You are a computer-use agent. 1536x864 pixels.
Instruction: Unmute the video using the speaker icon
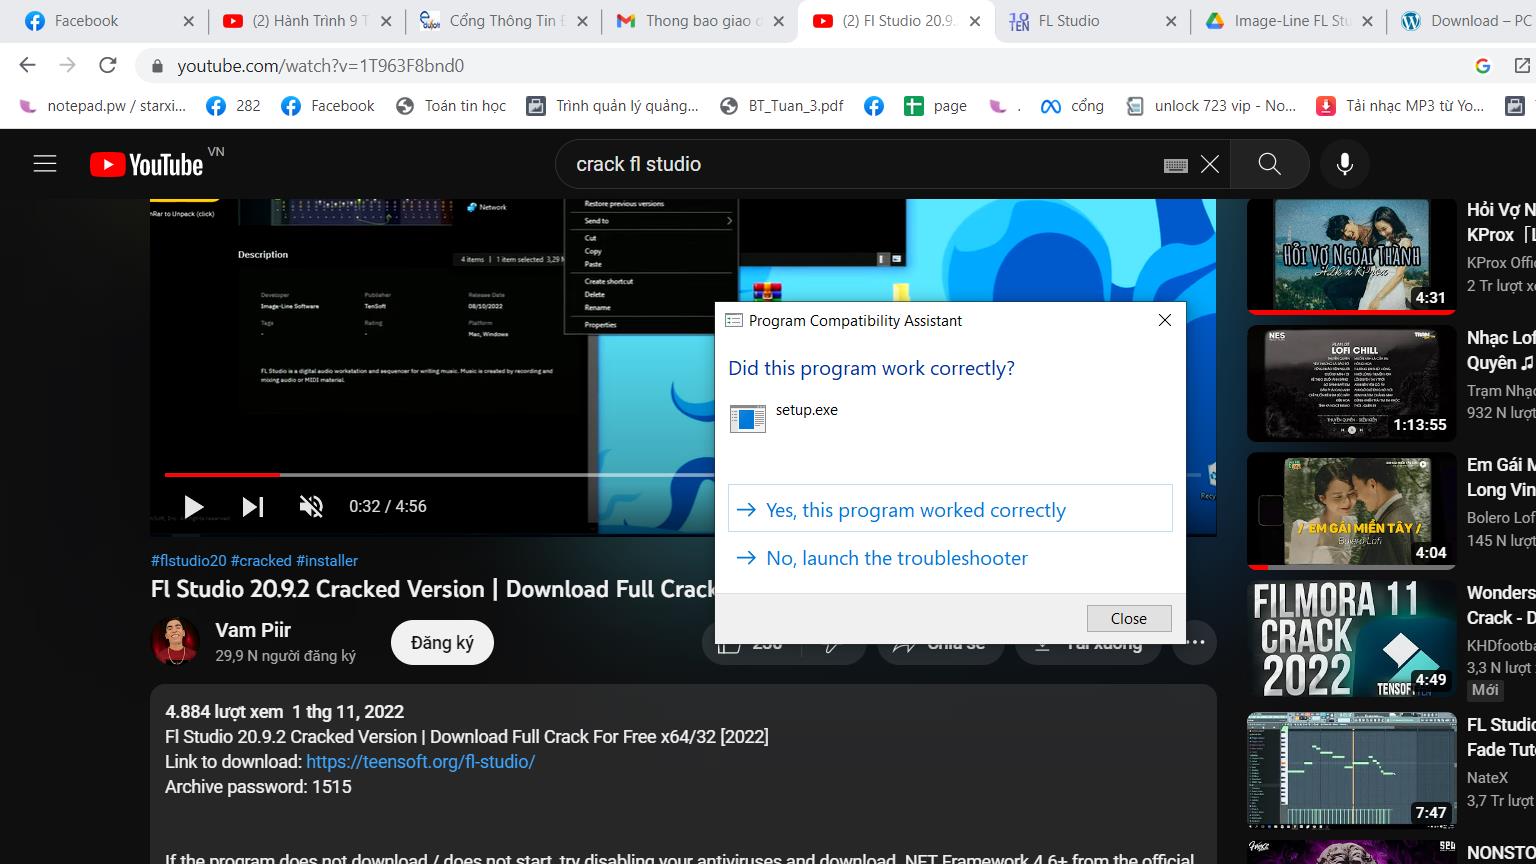tap(311, 507)
